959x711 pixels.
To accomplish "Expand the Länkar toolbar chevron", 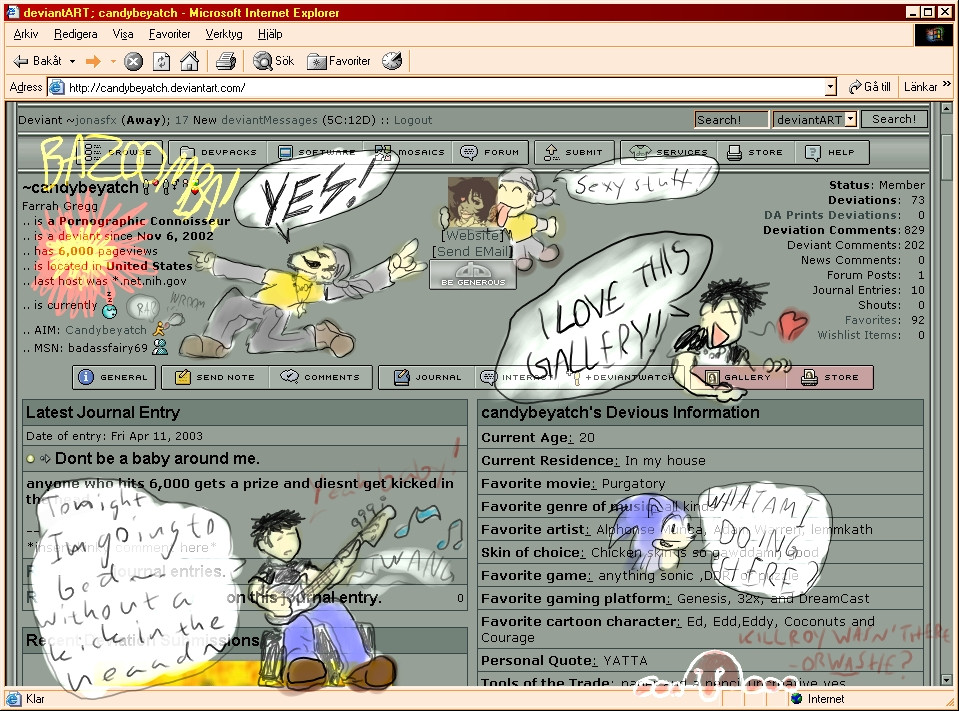I will [x=947, y=84].
